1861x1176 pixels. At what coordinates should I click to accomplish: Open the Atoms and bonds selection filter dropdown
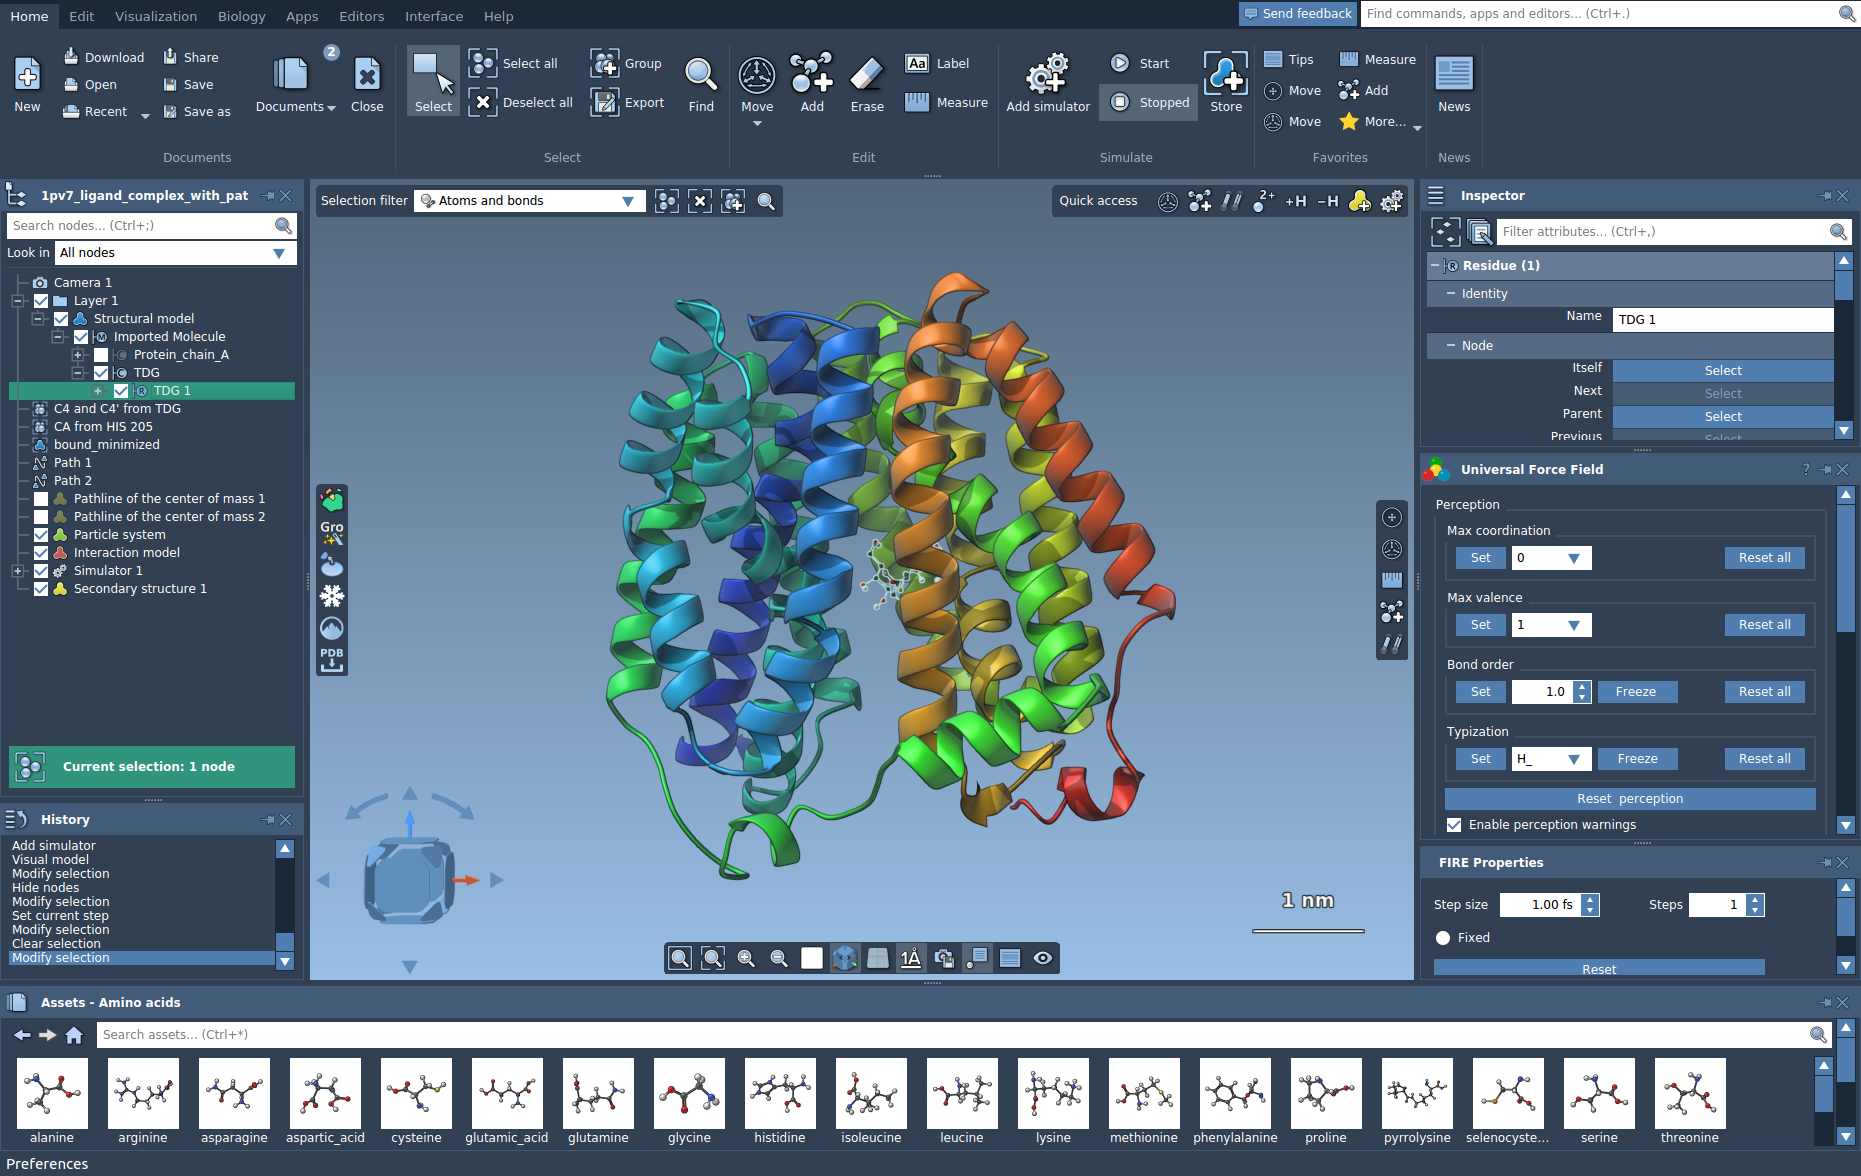629,200
